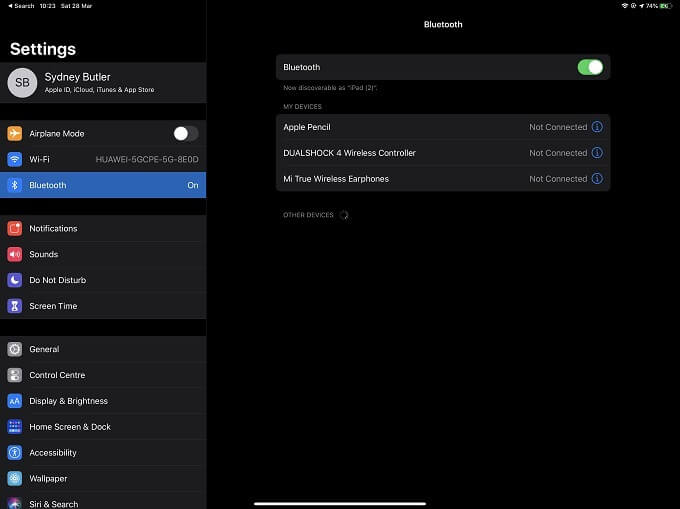Image resolution: width=680 pixels, height=509 pixels.
Task: Tap the Settings heading
Action: [43, 49]
